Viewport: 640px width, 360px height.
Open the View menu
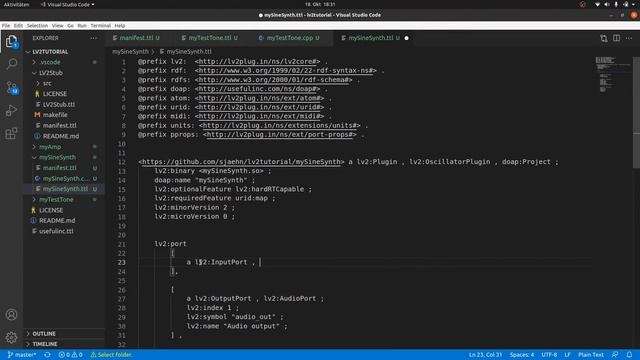click(58, 25)
